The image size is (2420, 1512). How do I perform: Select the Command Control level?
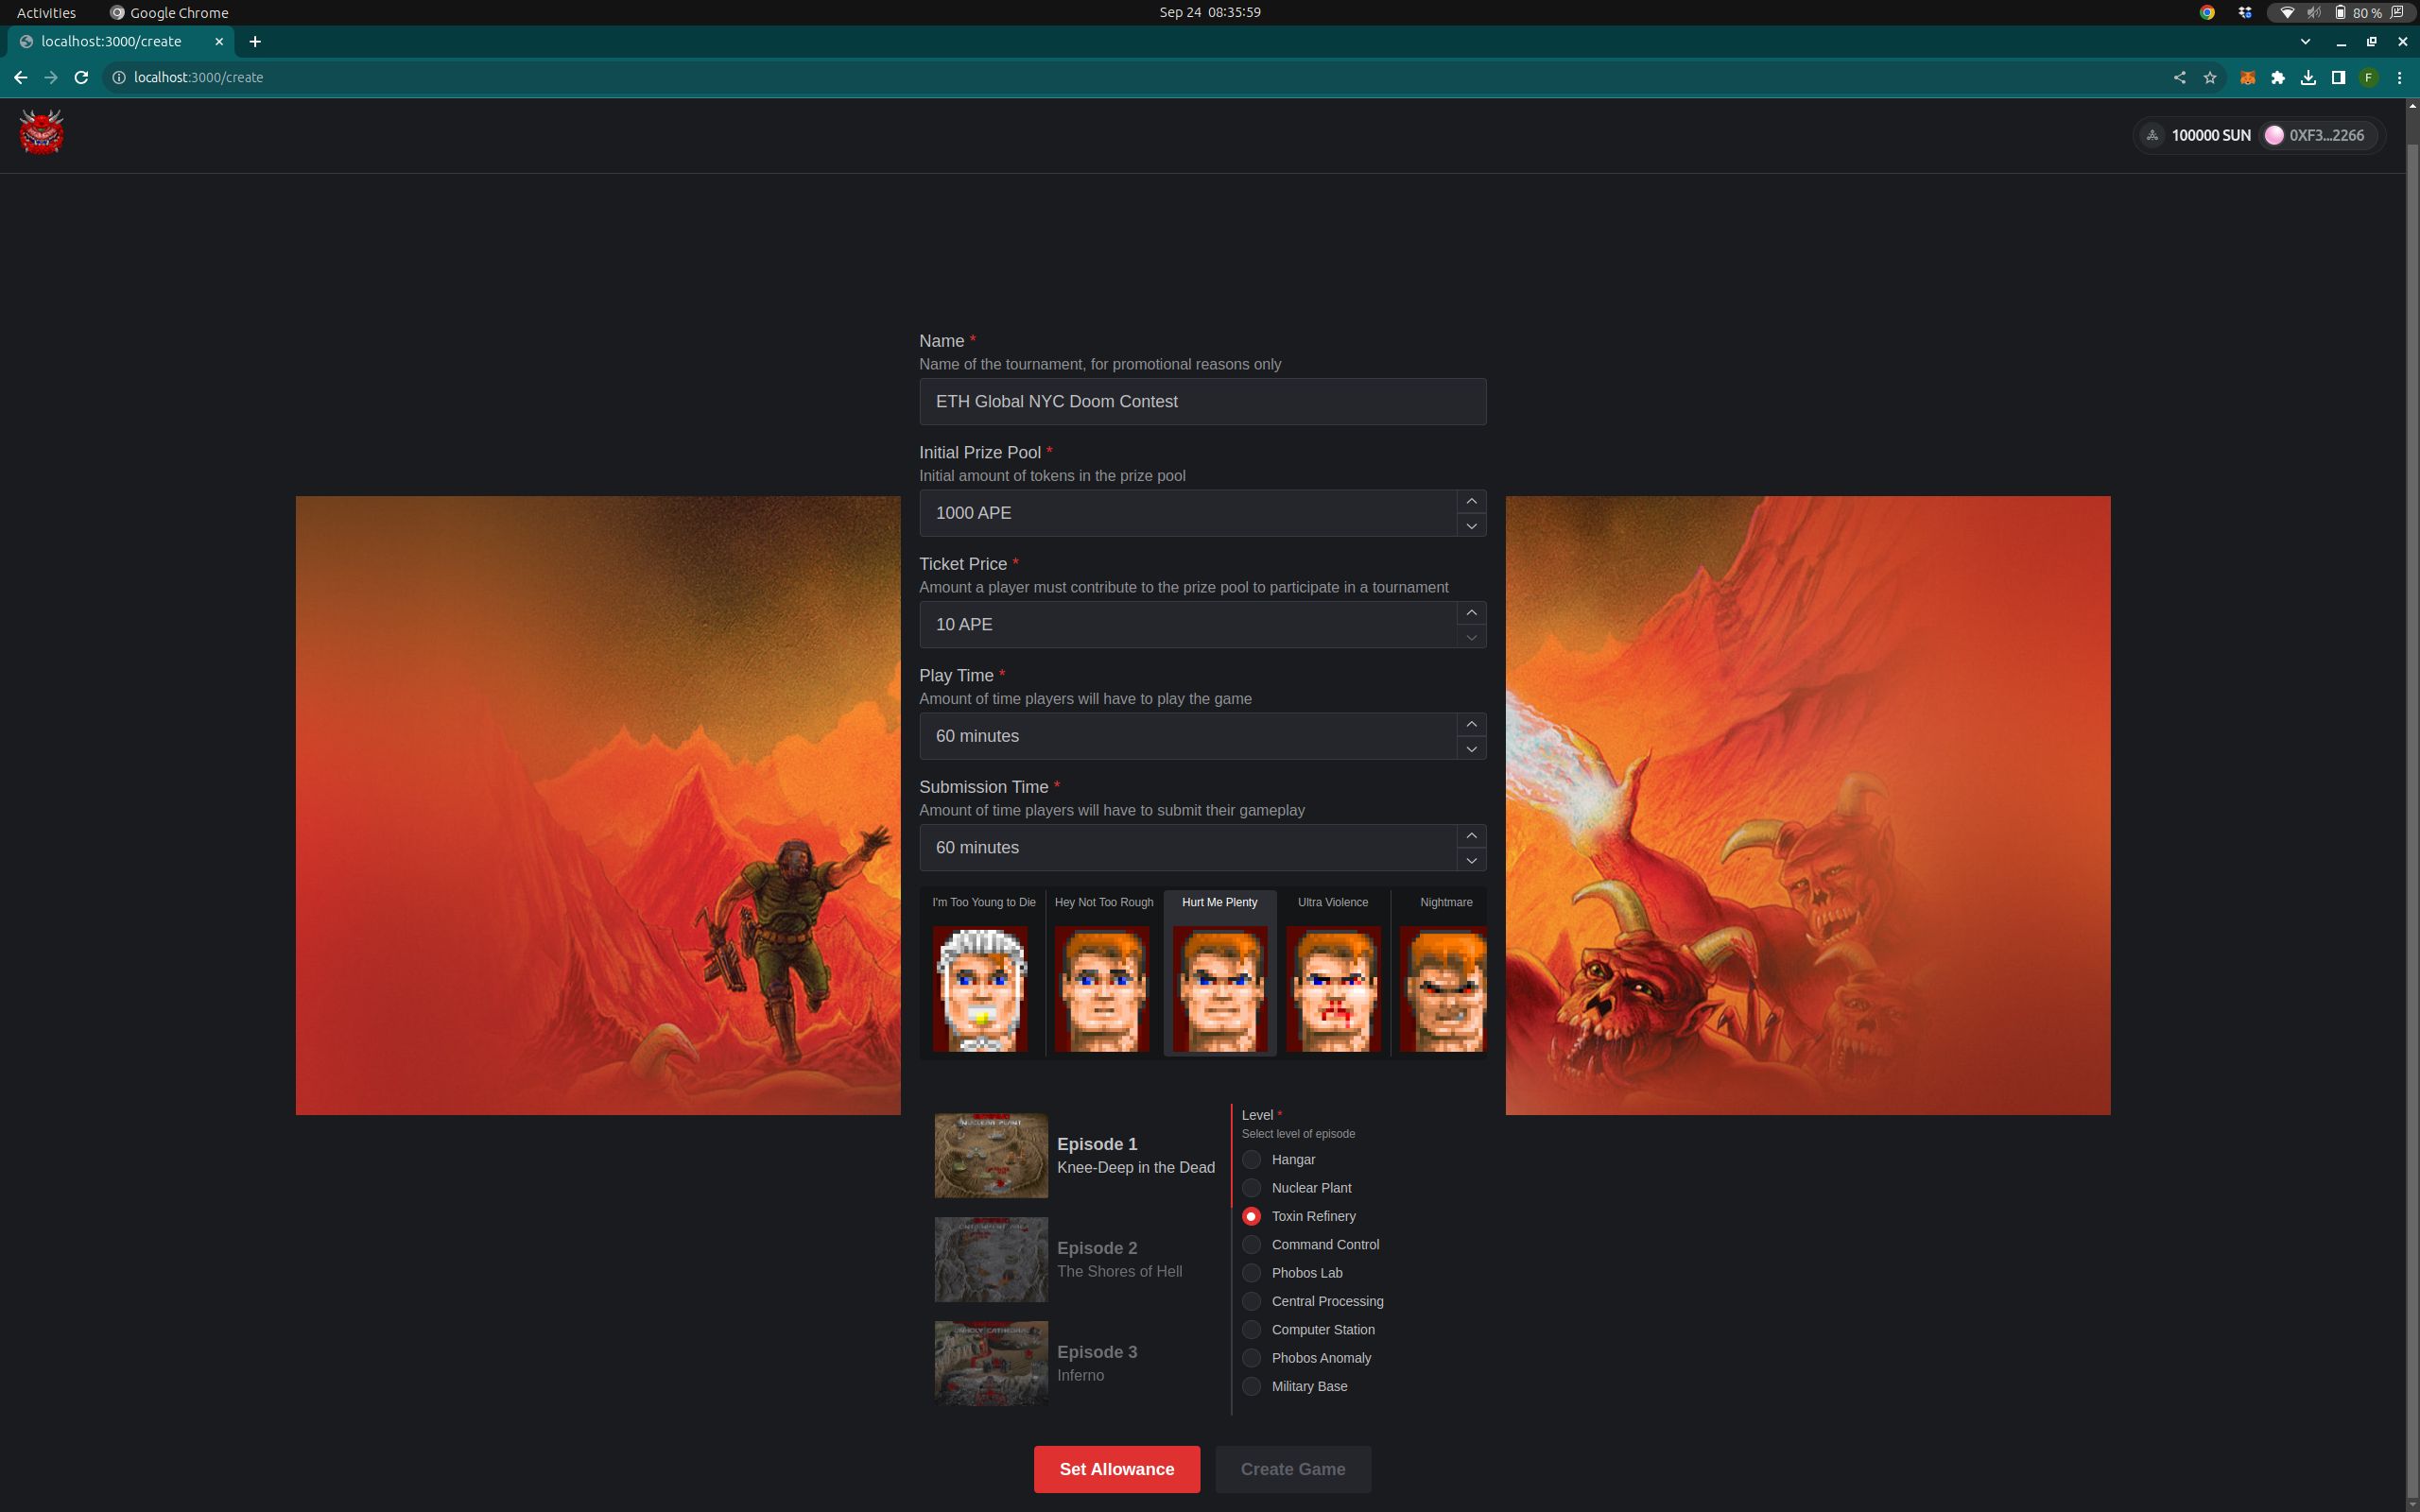[x=1251, y=1245]
